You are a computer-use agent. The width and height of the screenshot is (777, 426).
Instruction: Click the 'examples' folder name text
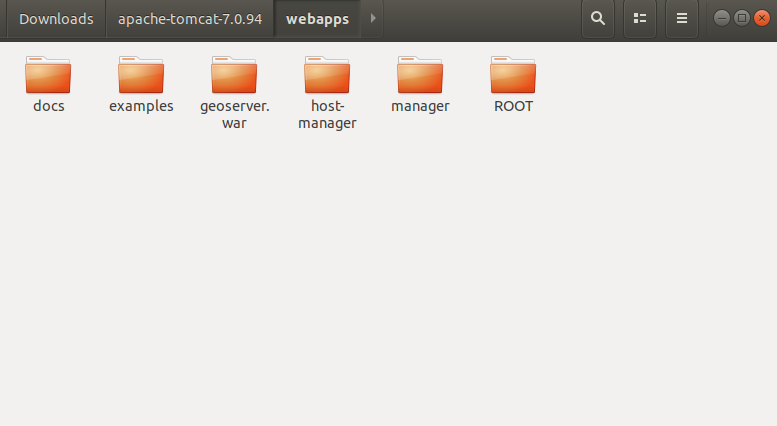coord(141,106)
